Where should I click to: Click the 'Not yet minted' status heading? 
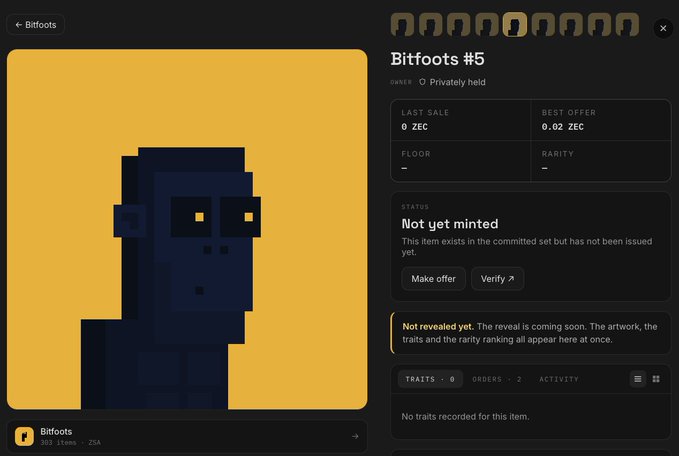point(449,224)
